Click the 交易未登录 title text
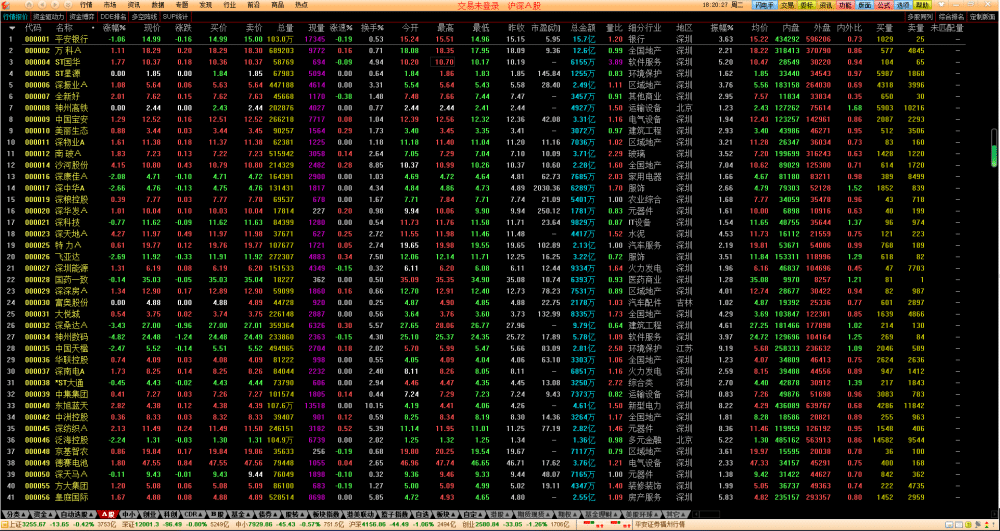Viewport: 1000px width, 531px height. pyautogui.click(x=480, y=4)
